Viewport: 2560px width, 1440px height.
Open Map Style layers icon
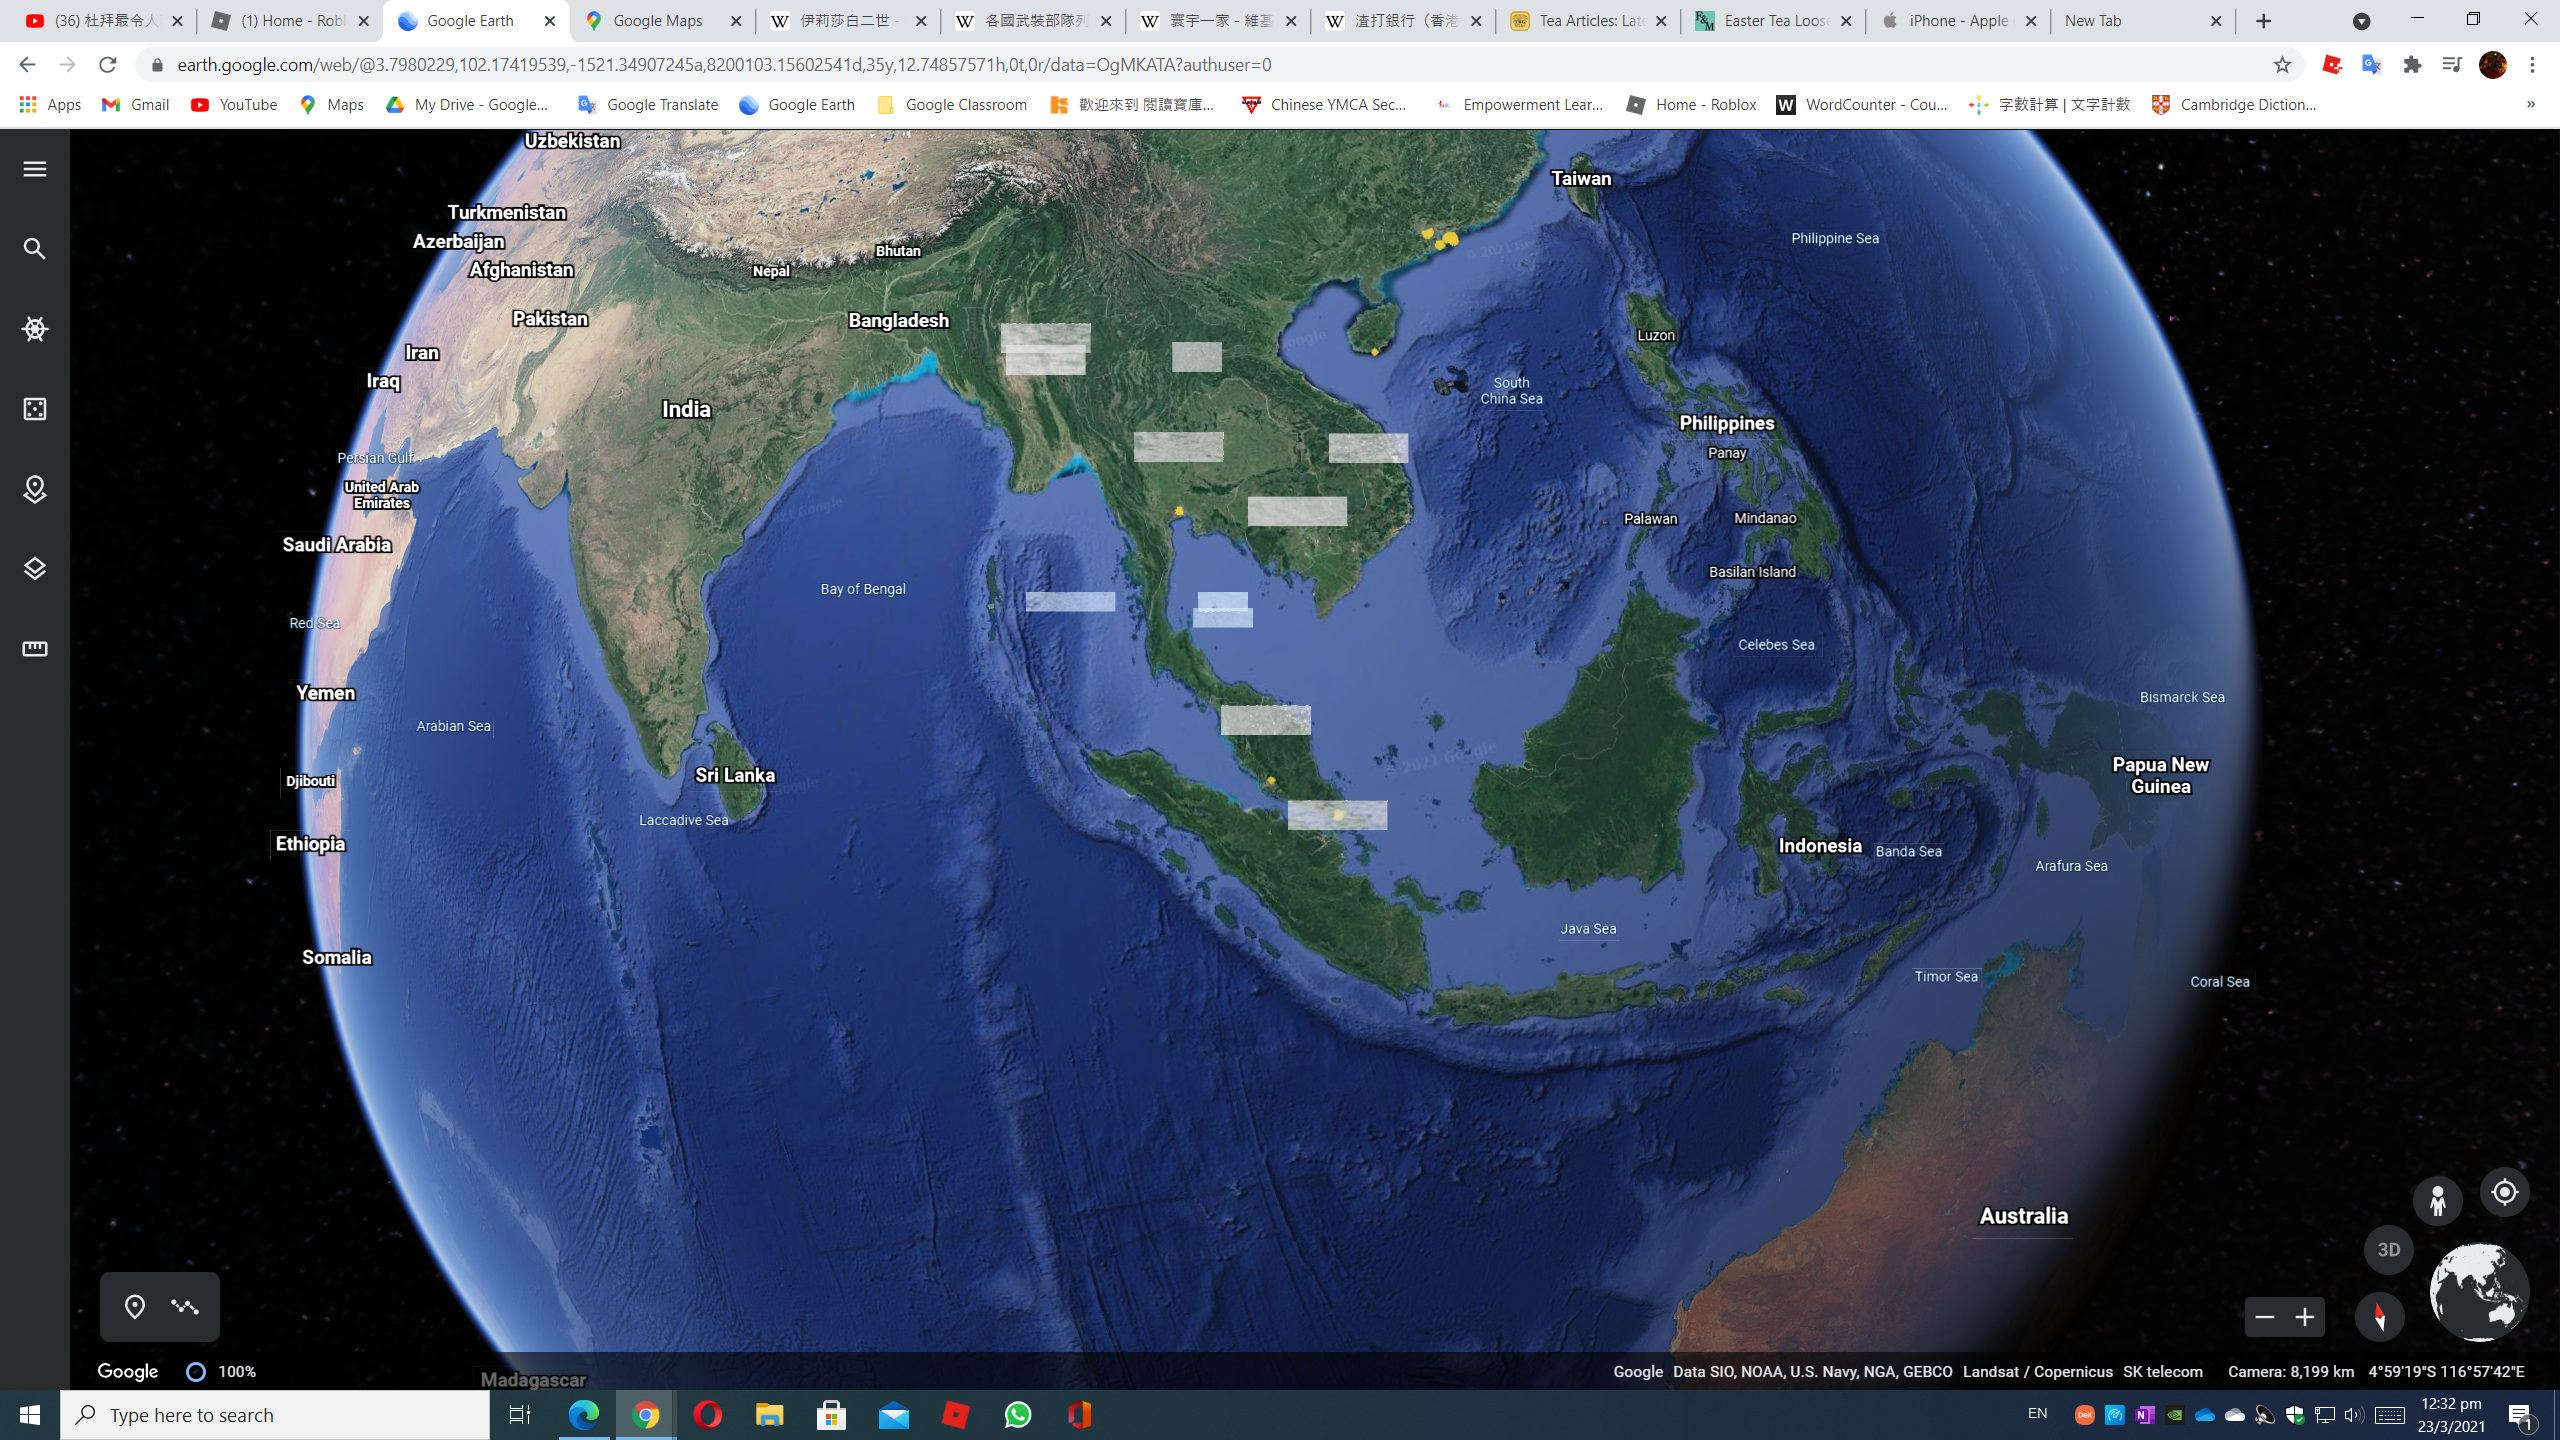coord(35,569)
